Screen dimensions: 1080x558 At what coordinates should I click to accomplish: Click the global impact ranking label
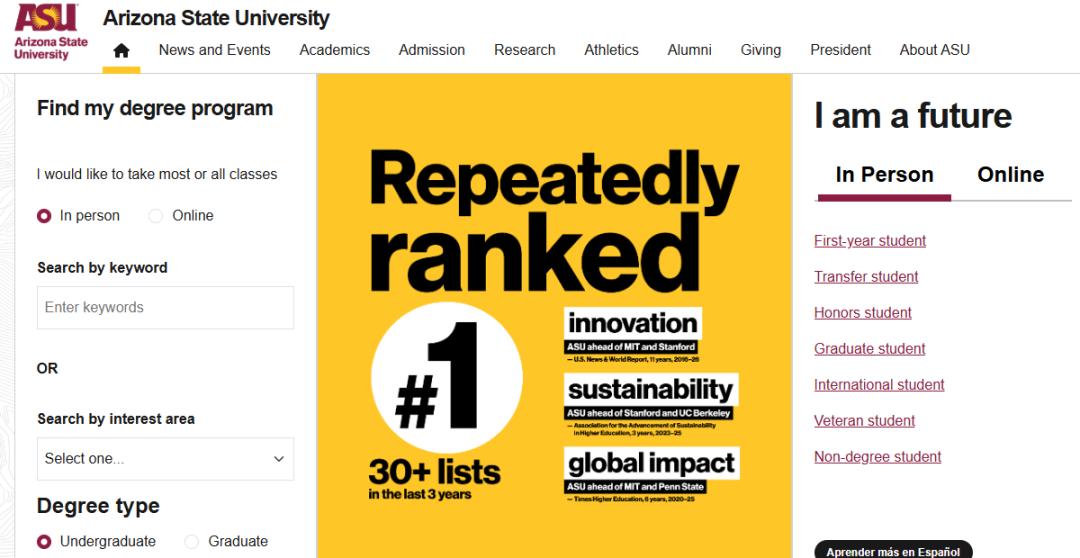click(x=652, y=463)
